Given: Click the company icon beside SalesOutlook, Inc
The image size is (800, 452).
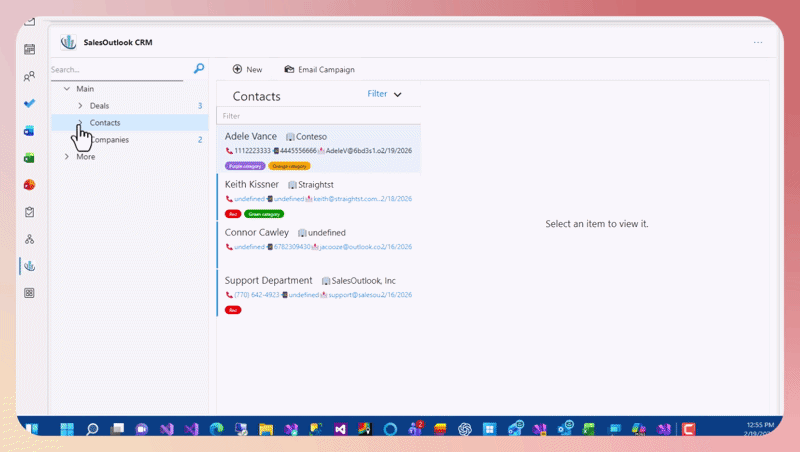Looking at the screenshot, I should tap(326, 281).
